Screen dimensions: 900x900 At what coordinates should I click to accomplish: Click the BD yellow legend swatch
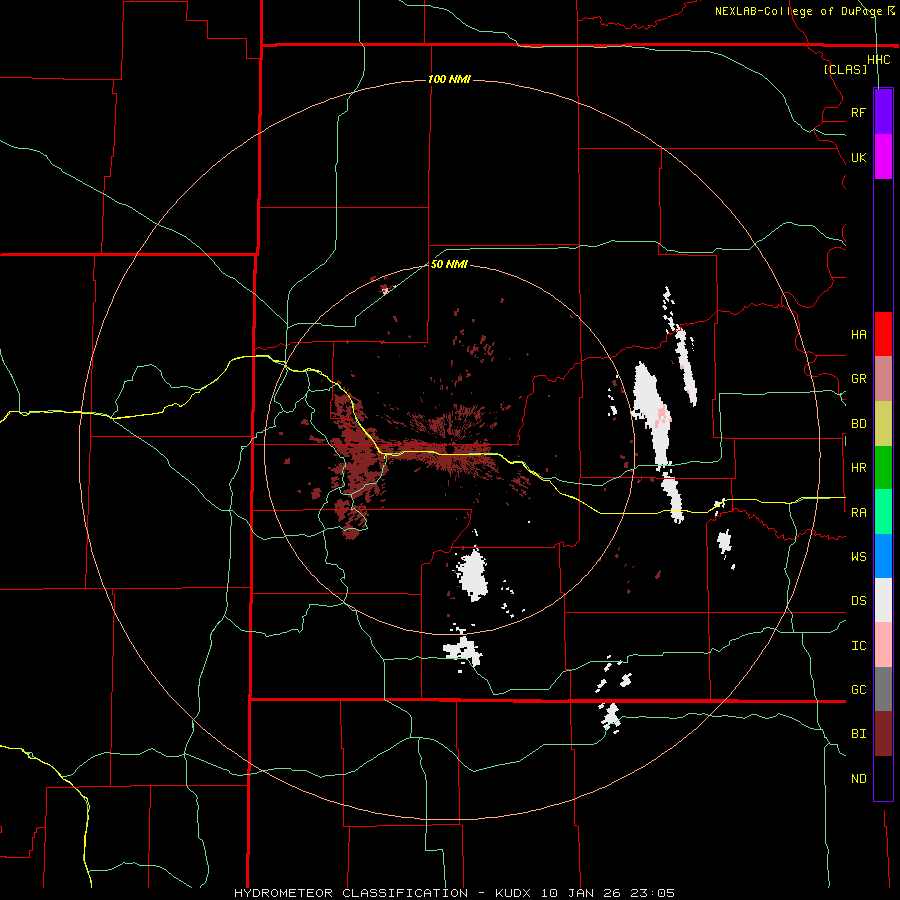coord(883,424)
